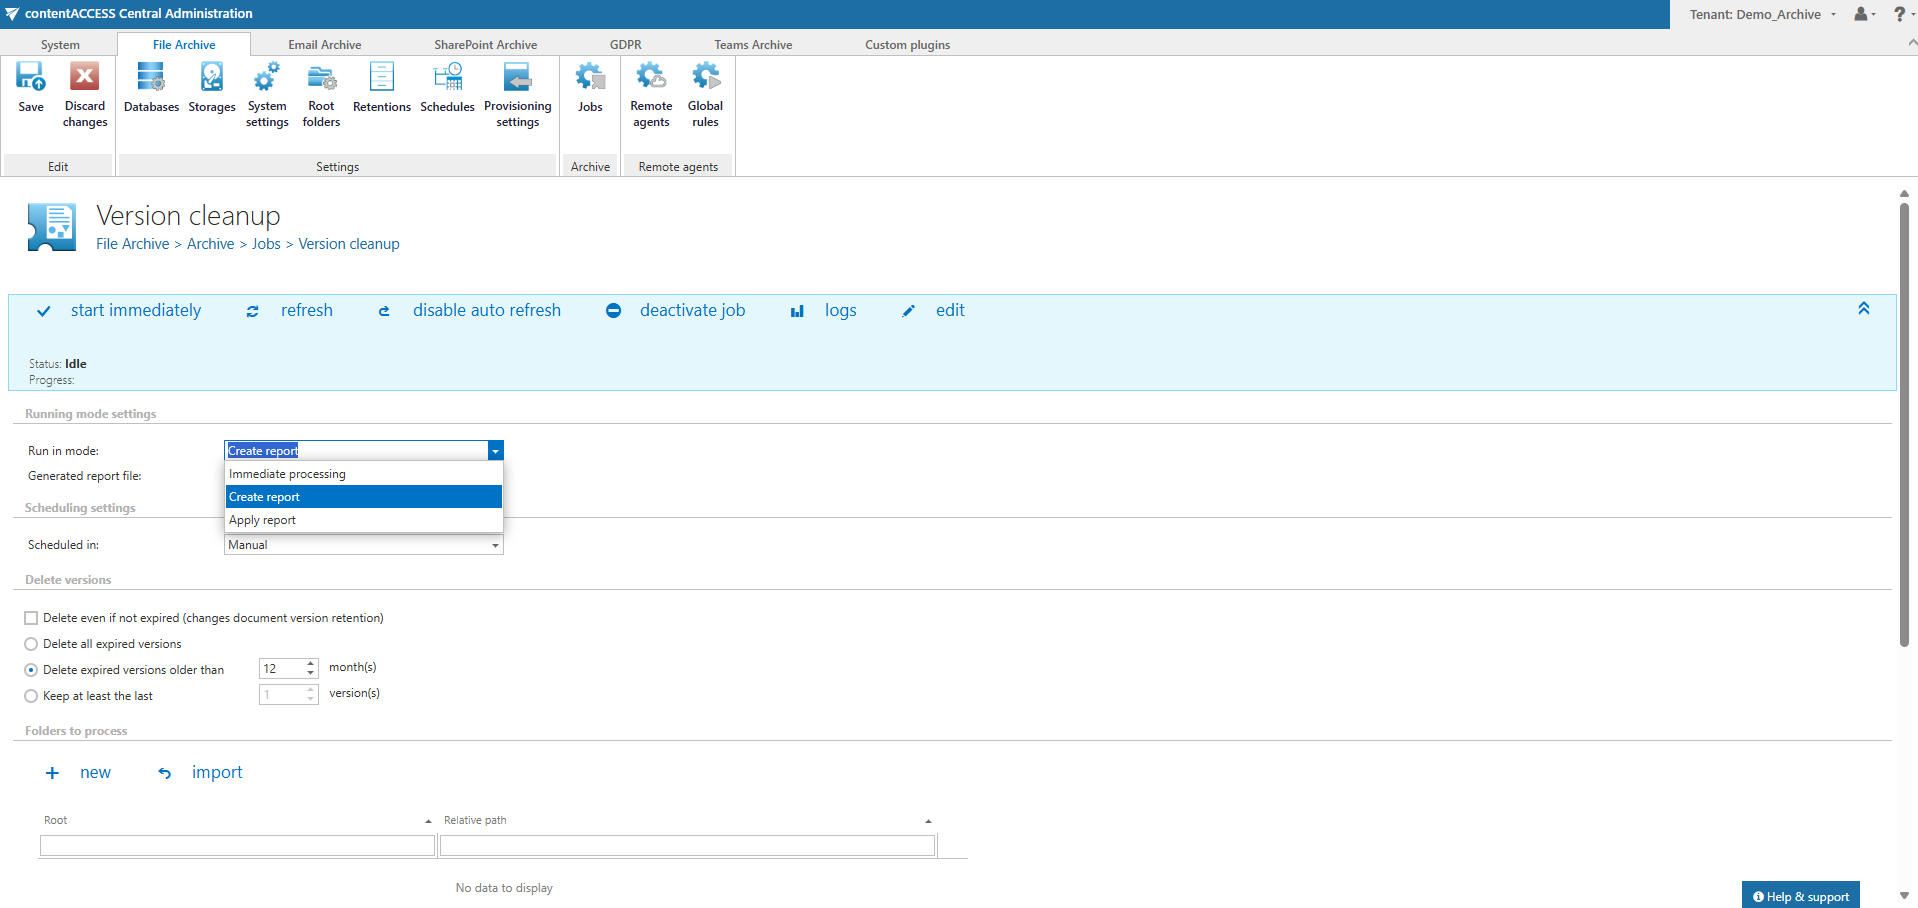Image resolution: width=1918 pixels, height=908 pixels.
Task: Click the Archive breadcrumb link
Action: click(x=211, y=244)
